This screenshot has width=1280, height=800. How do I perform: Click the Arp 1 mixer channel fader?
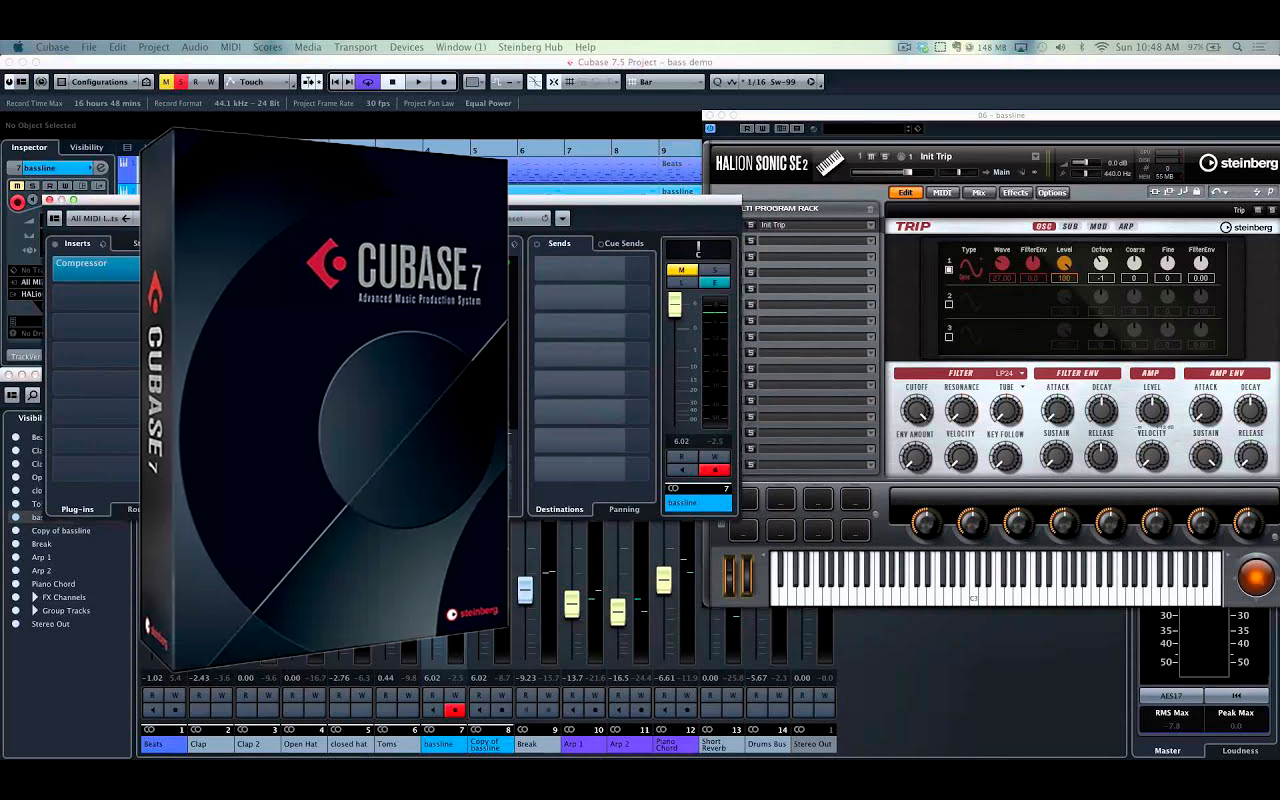point(572,603)
